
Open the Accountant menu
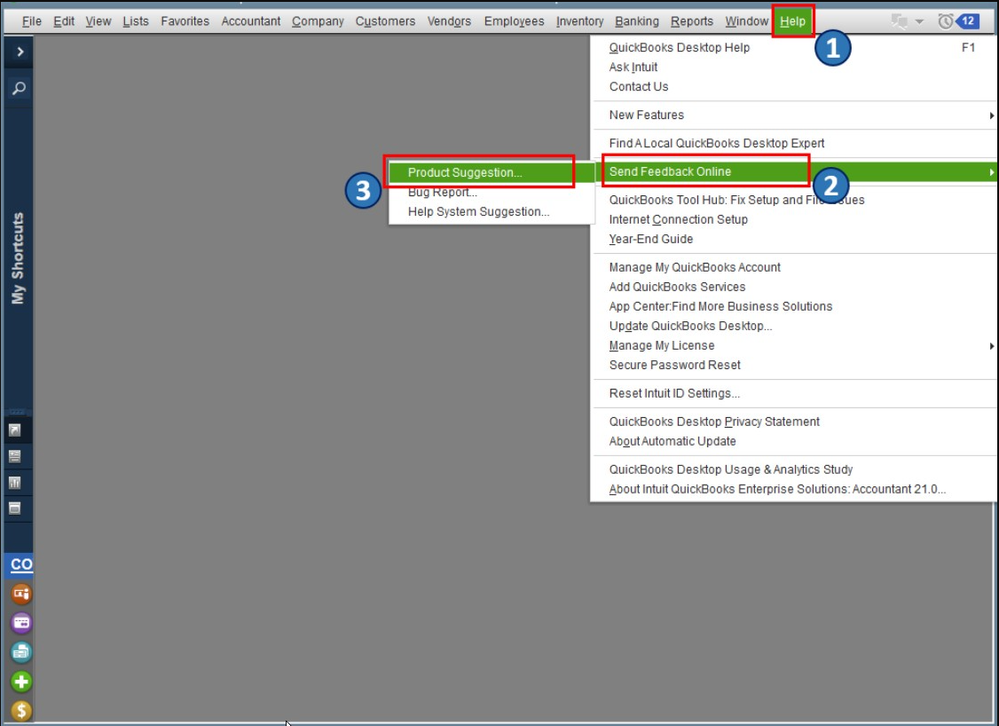click(x=250, y=21)
